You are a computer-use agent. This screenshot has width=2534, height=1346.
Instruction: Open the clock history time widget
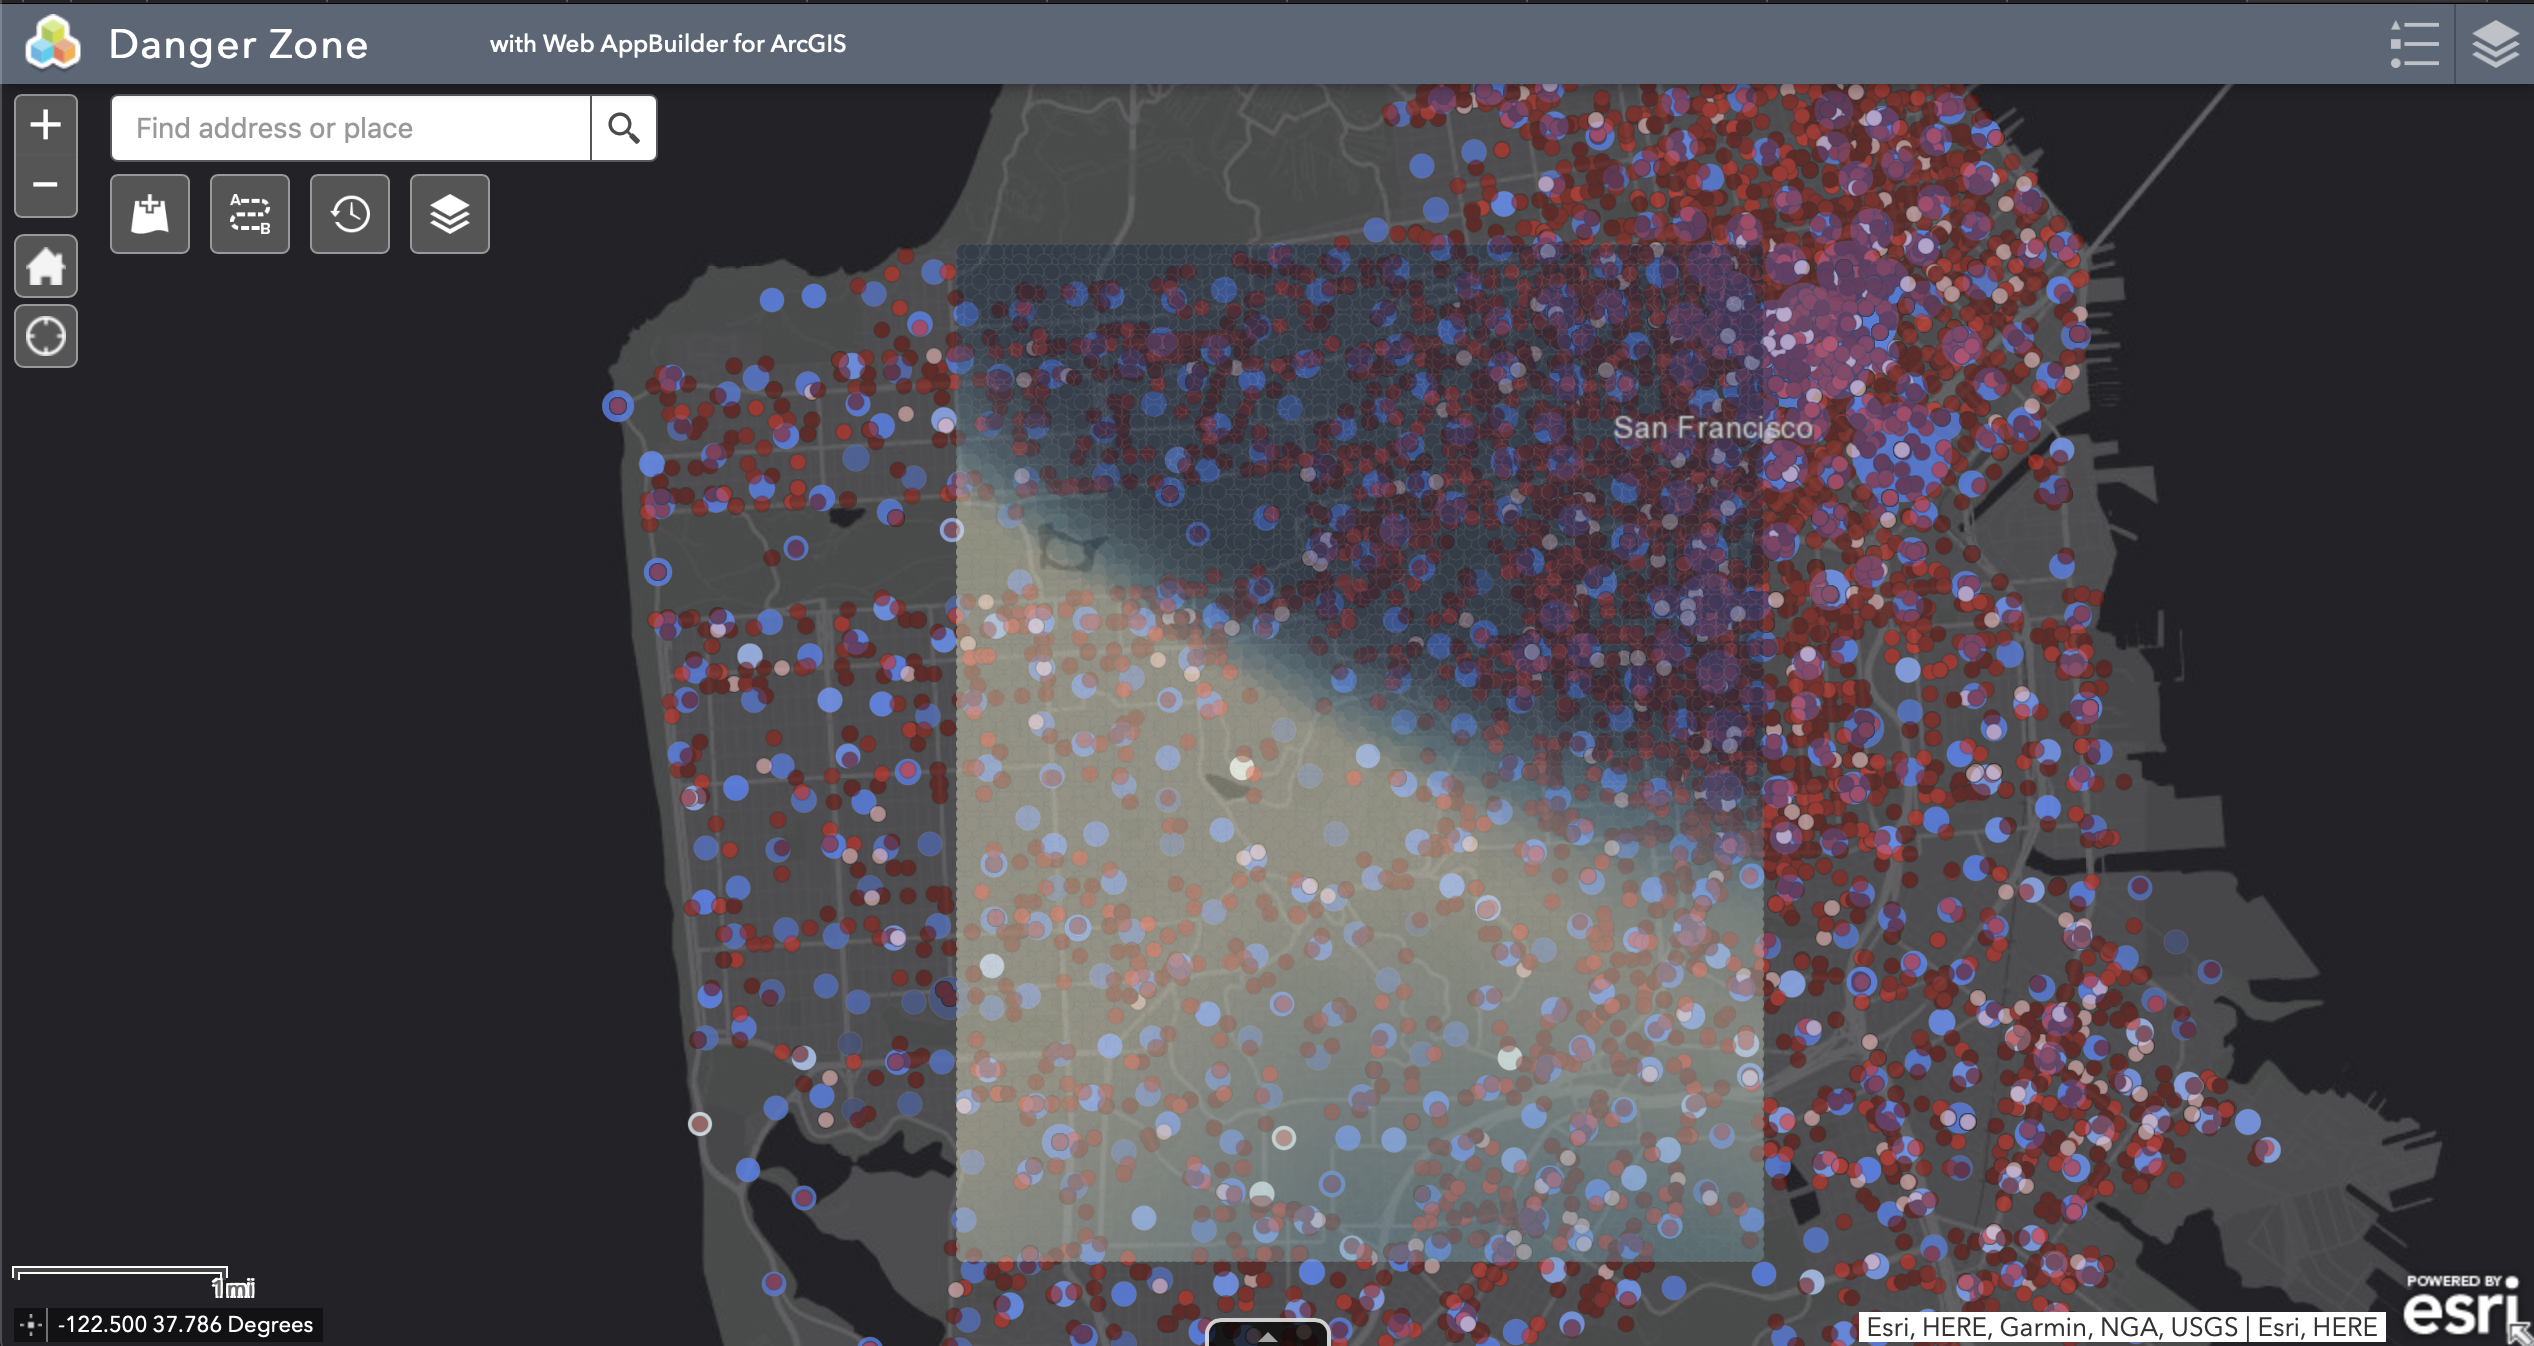point(350,214)
